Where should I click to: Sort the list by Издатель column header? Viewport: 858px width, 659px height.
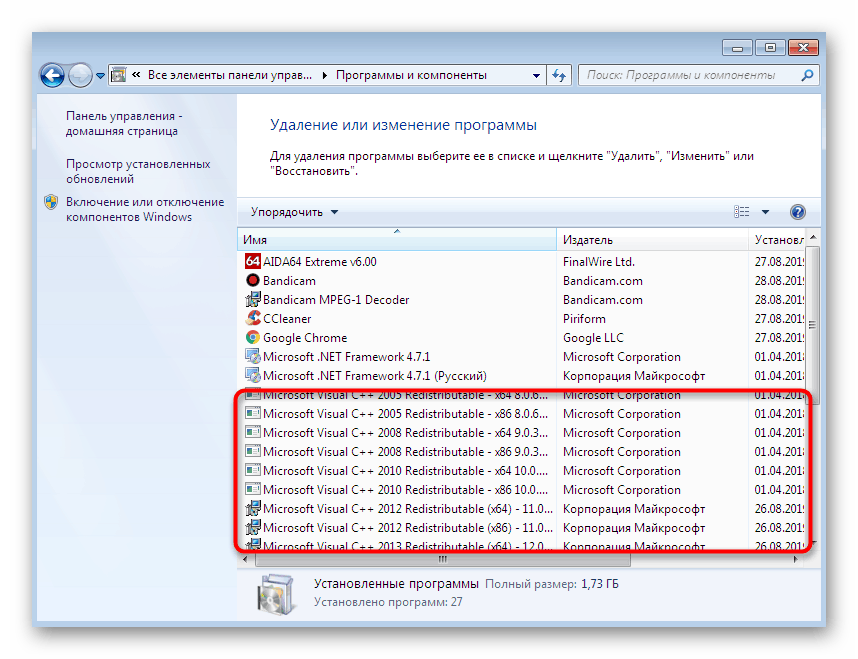(652, 240)
